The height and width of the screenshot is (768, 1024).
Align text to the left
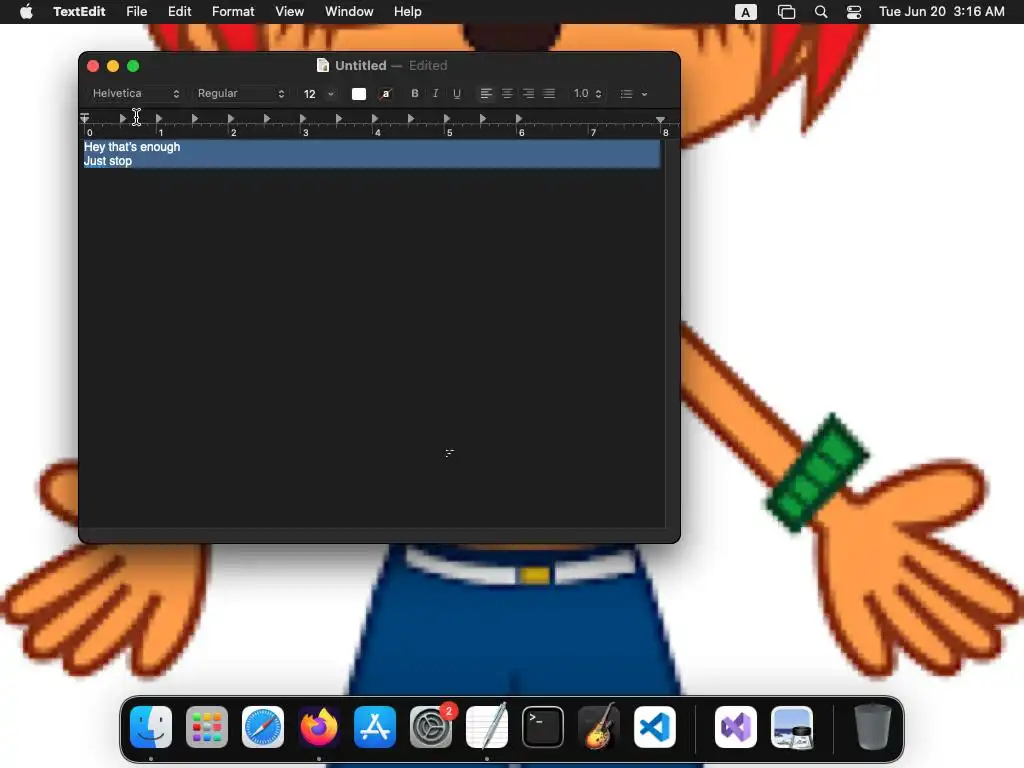[x=486, y=93]
